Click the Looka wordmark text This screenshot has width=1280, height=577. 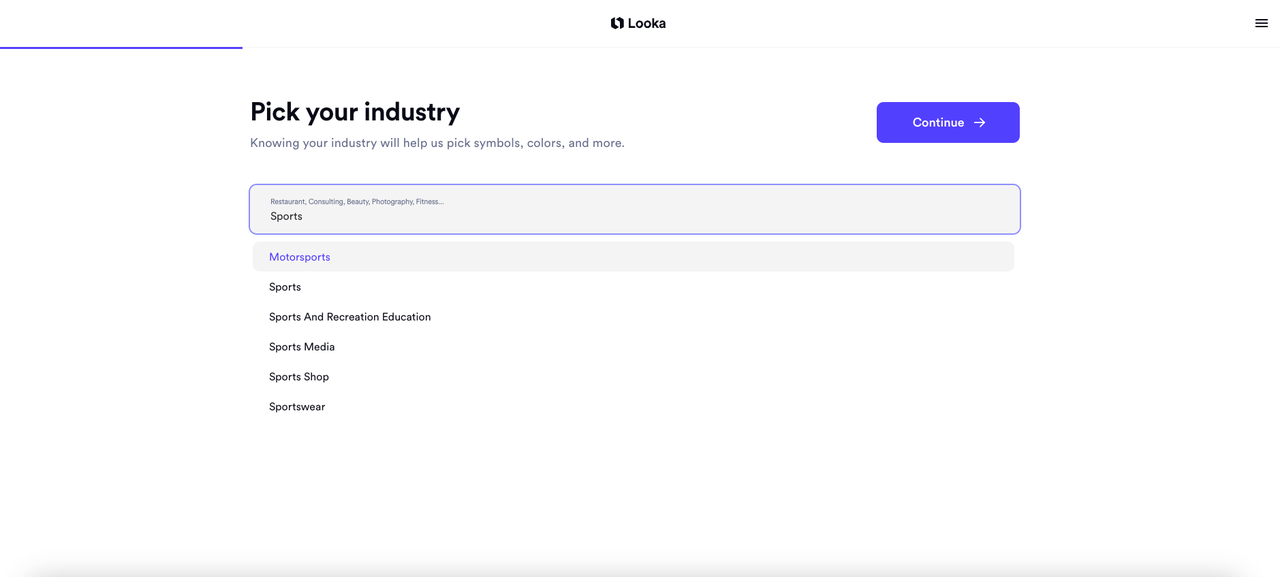click(x=647, y=23)
